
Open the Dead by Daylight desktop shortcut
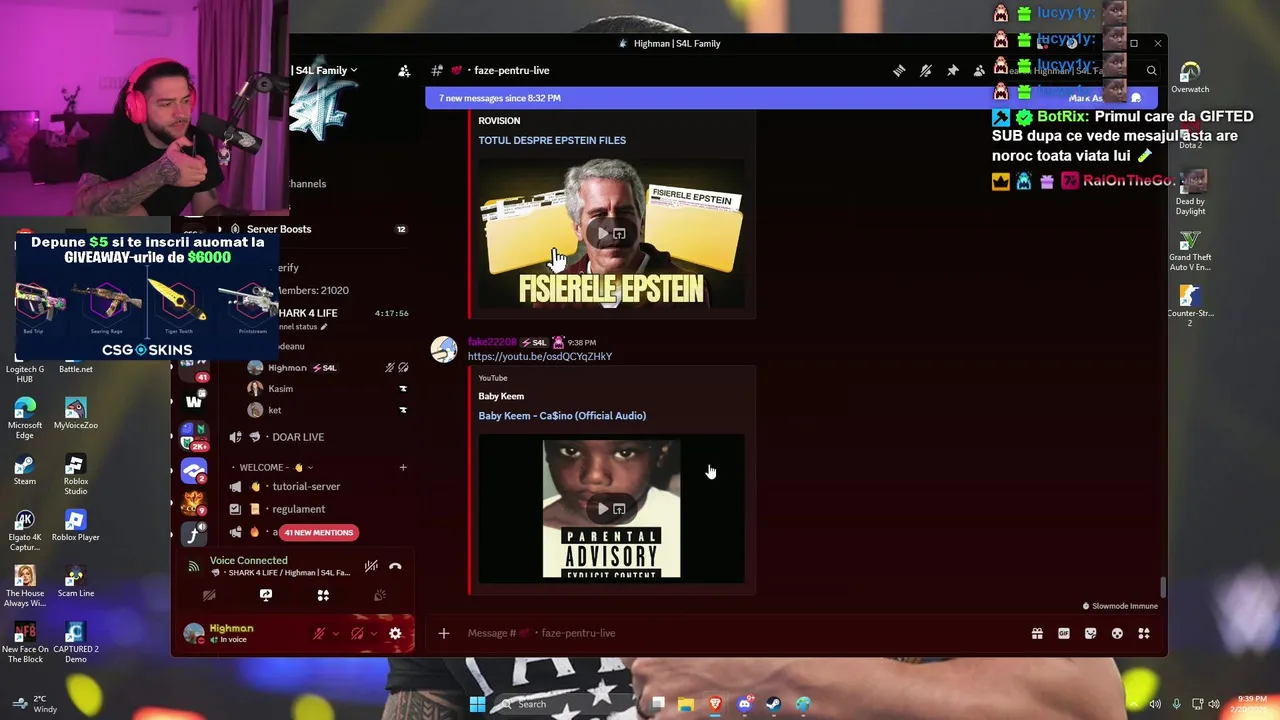[1190, 194]
